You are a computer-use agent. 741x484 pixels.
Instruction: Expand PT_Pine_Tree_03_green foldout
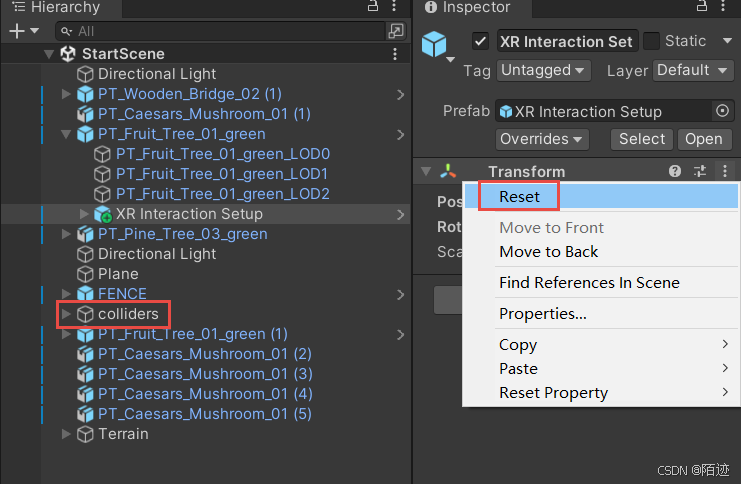click(x=66, y=234)
